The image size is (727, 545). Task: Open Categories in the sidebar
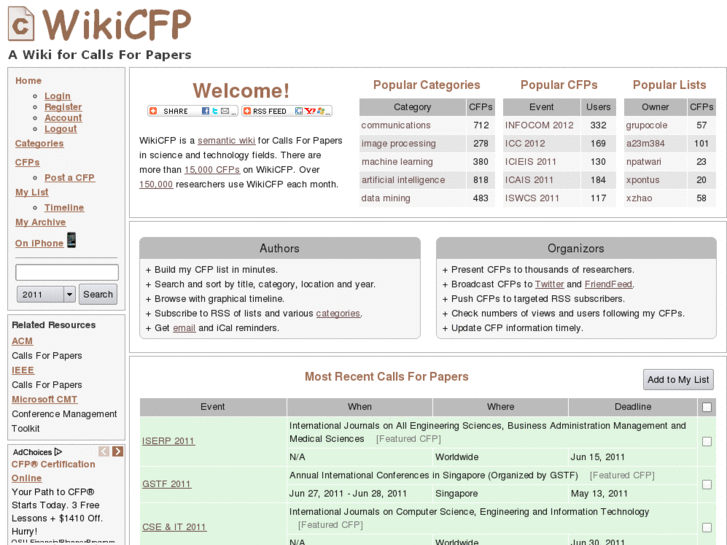(39, 143)
